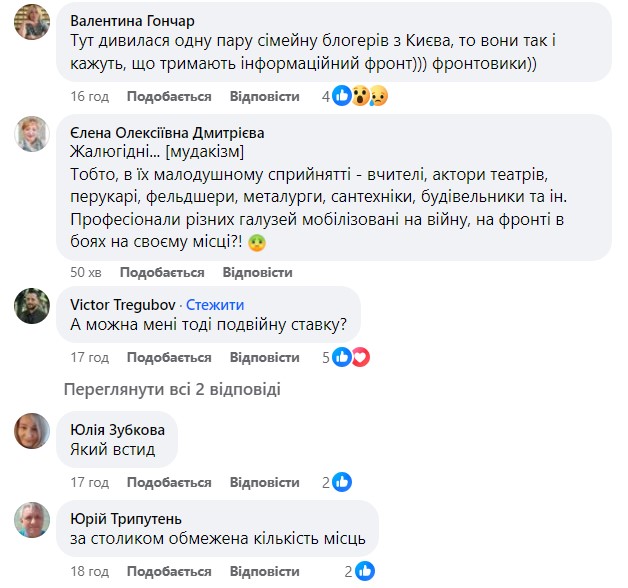Reply to Єлена Олексіївна Дмитрієва's comment
The image size is (628, 588).
tap(258, 272)
